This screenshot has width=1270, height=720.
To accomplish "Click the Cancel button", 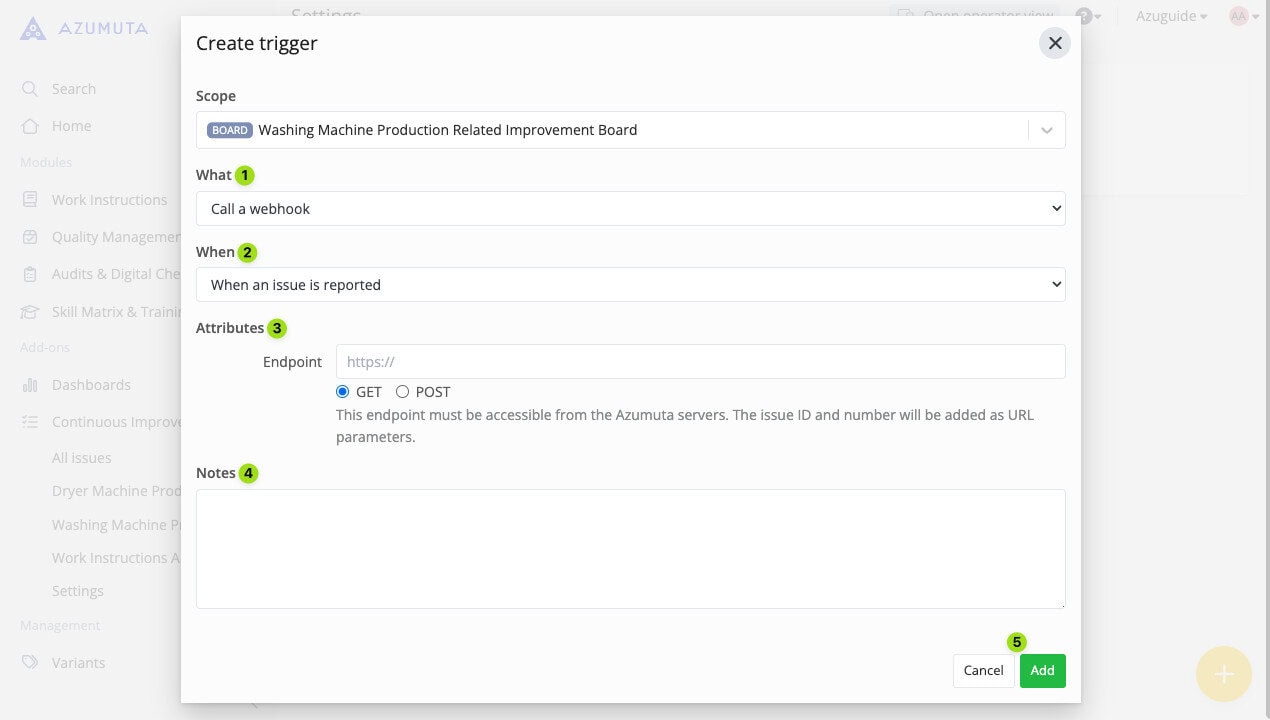I will click(x=983, y=671).
